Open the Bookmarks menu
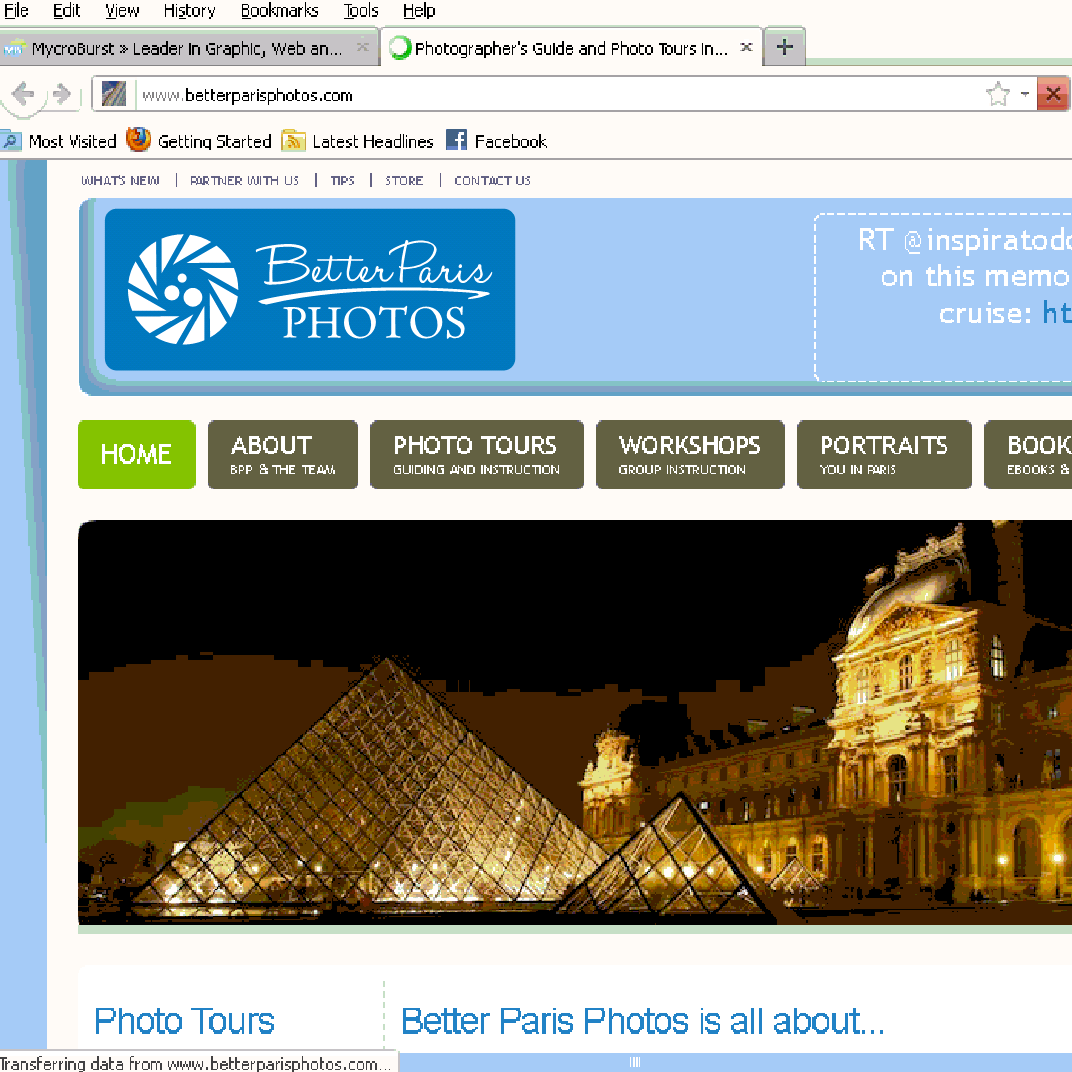This screenshot has height=1072, width=1072. point(279,11)
